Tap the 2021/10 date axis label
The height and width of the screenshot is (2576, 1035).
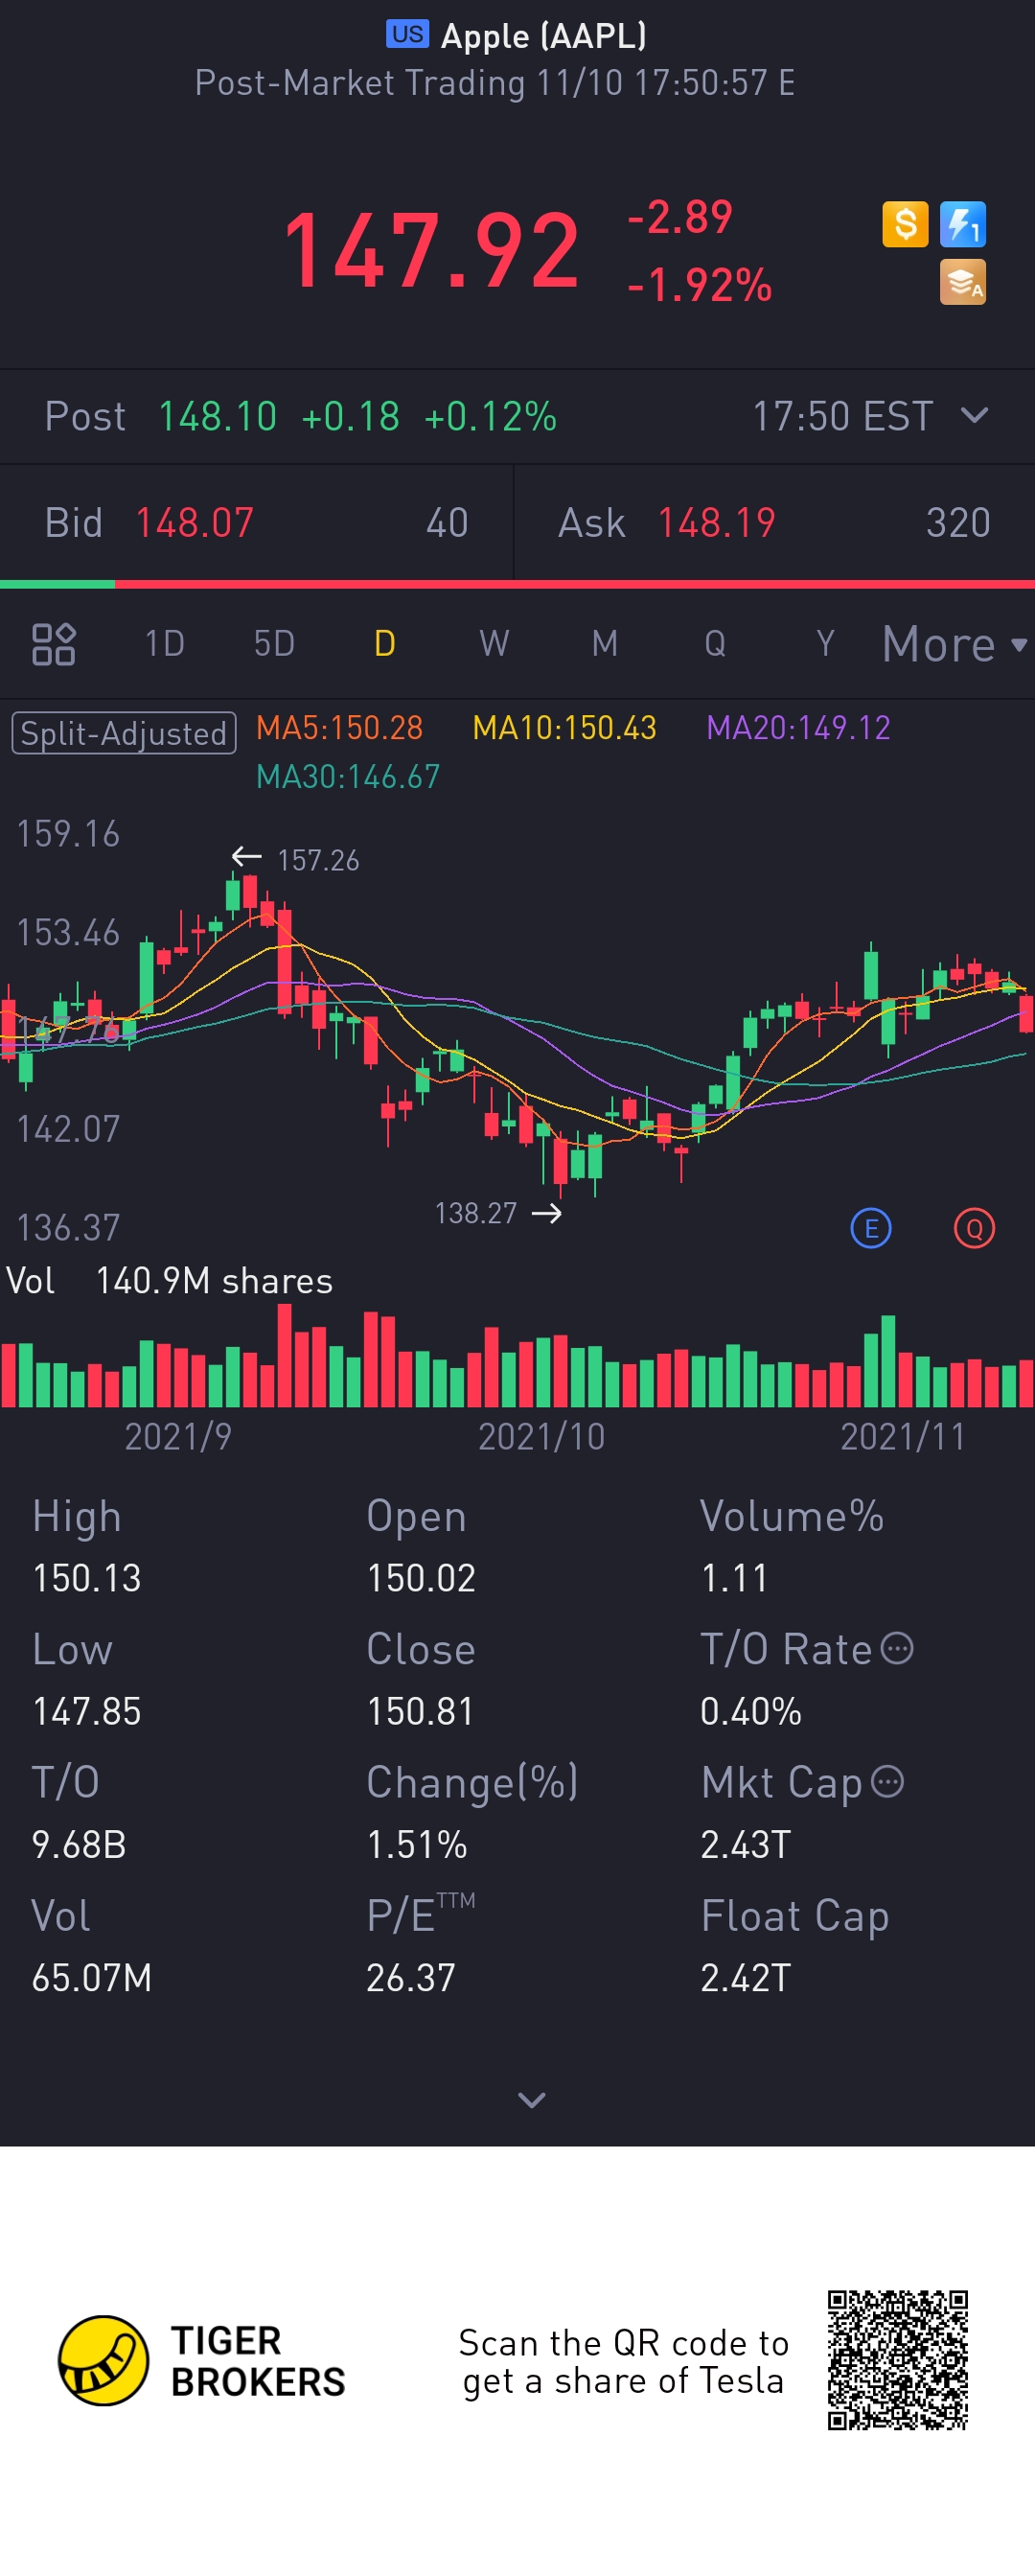coord(541,1436)
